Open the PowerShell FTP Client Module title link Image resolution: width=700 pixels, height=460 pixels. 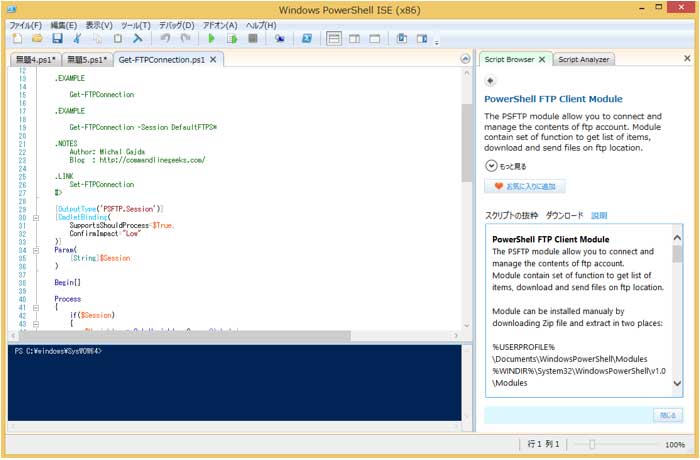[x=553, y=99]
